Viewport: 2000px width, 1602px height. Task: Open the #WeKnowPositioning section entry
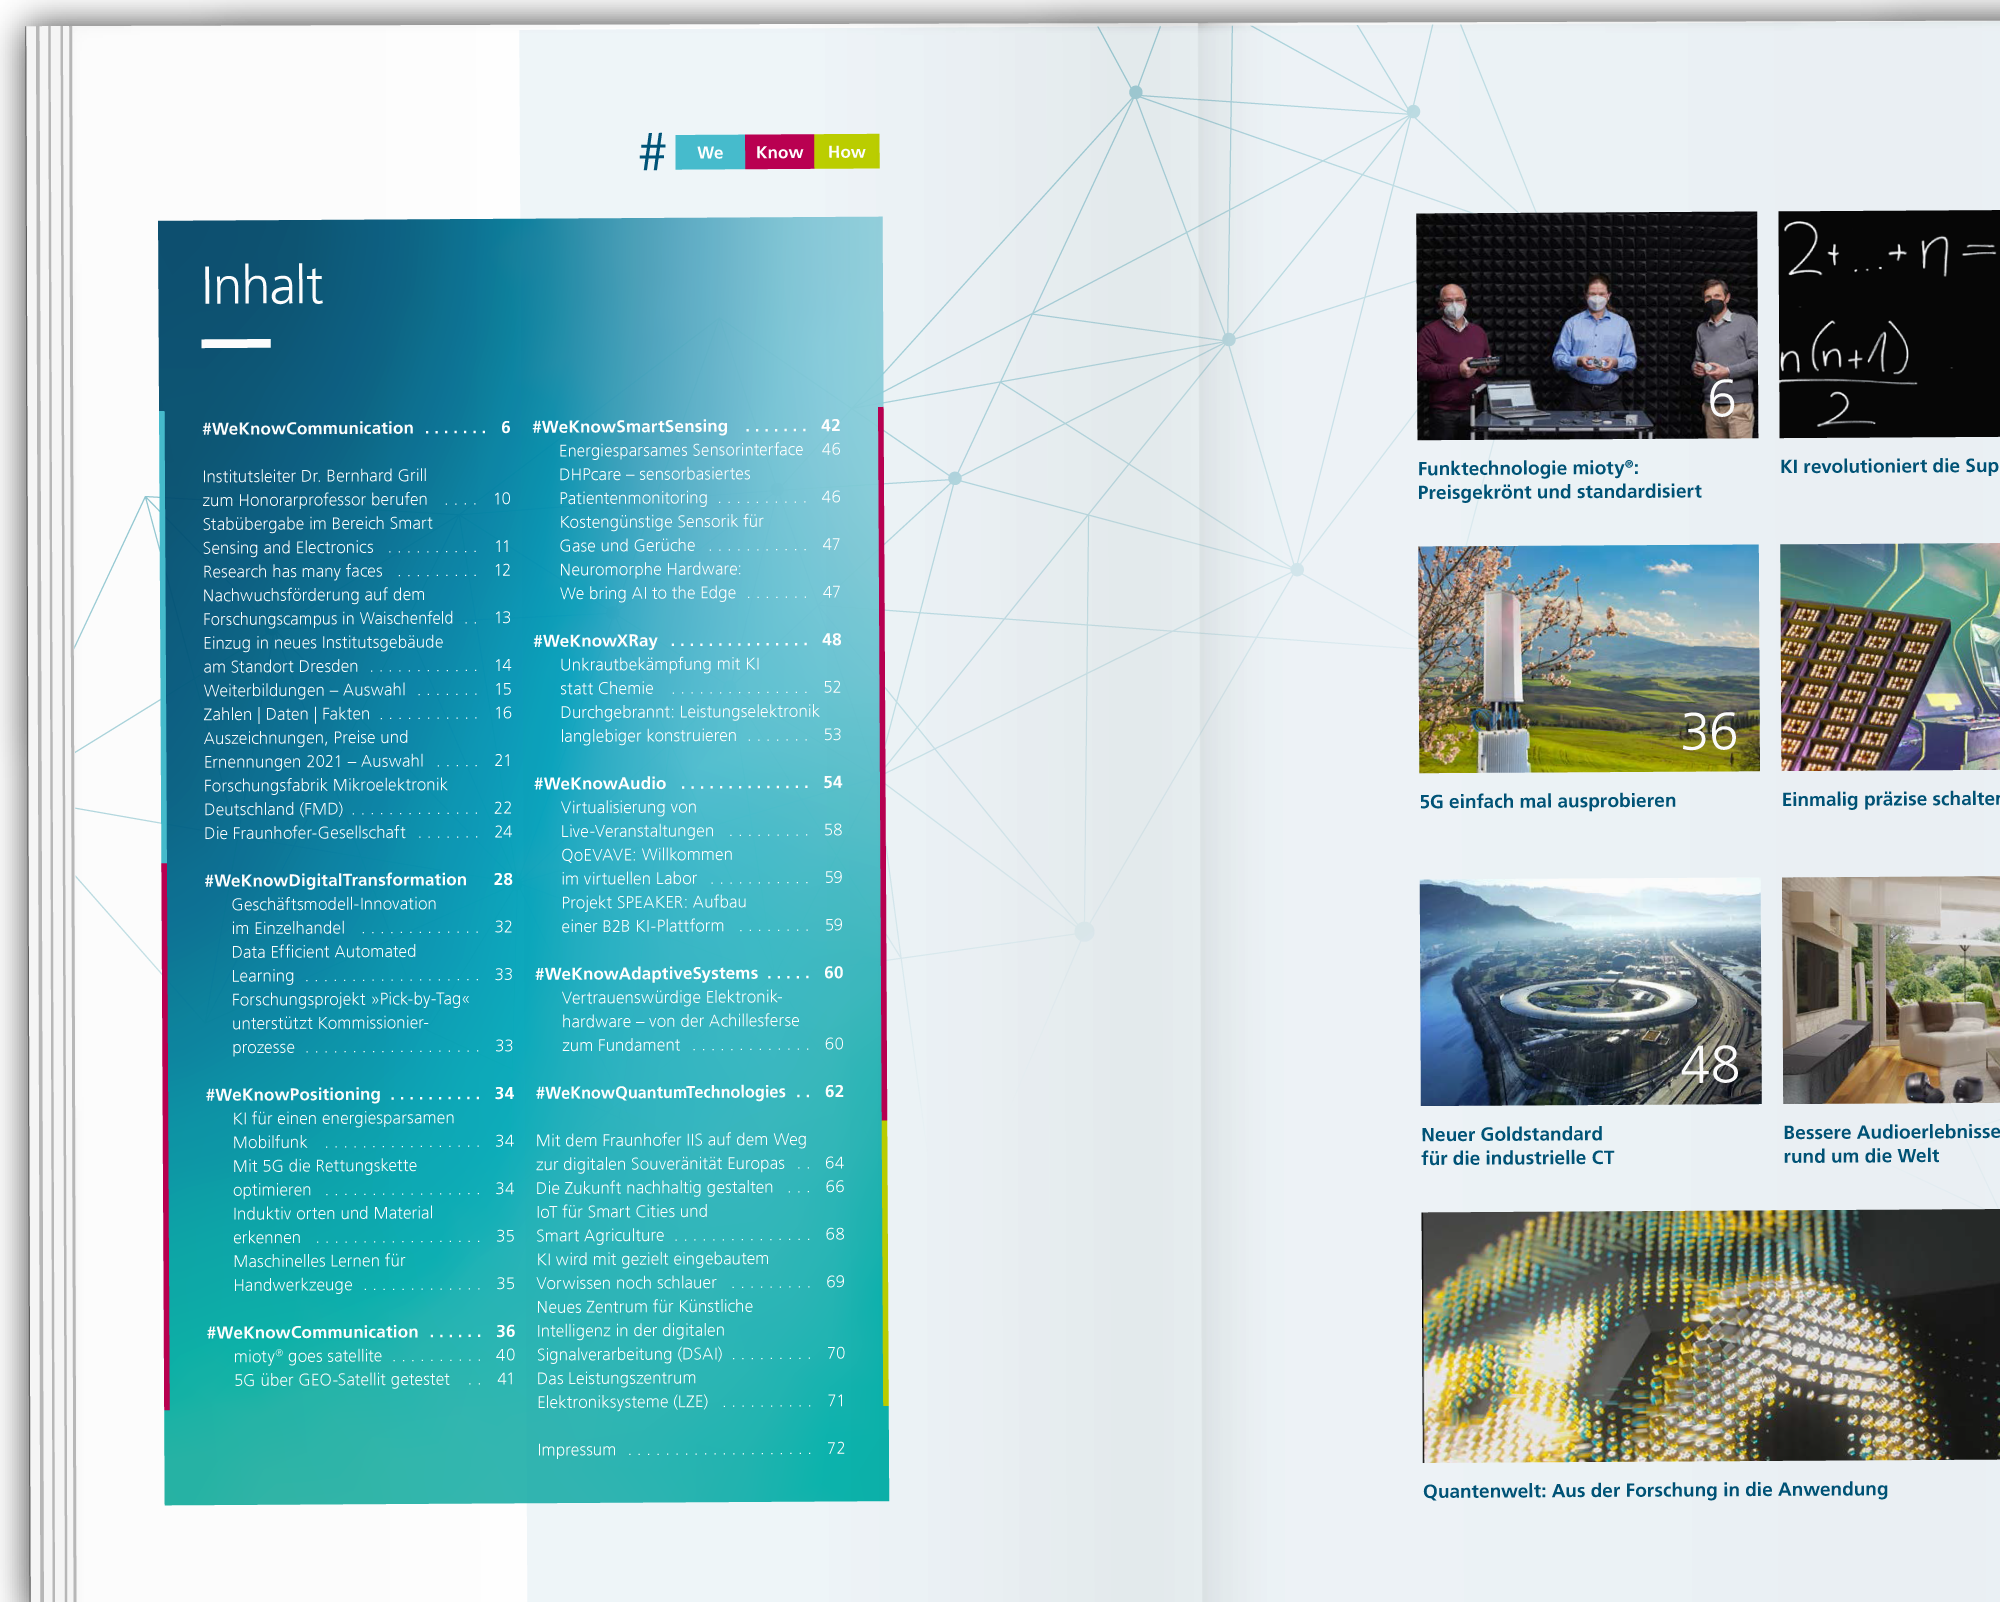click(293, 1094)
